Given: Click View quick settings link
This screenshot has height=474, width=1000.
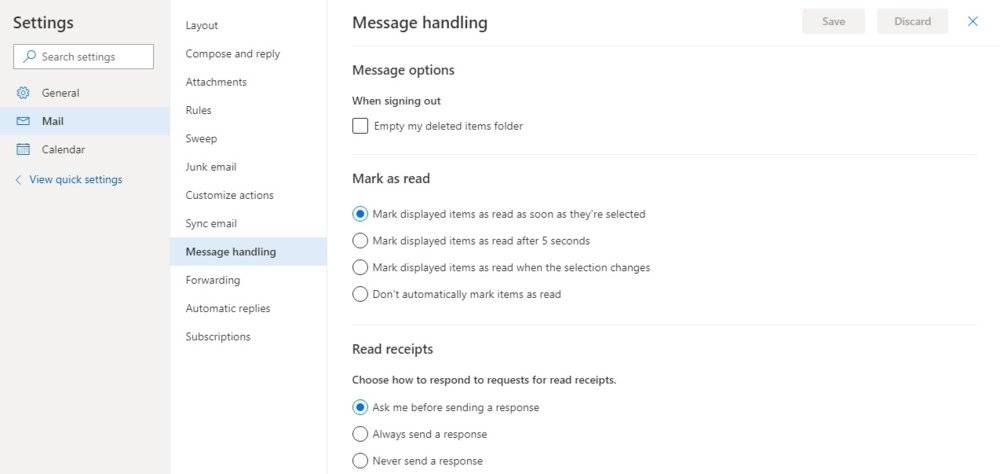Looking at the screenshot, I should [76, 180].
